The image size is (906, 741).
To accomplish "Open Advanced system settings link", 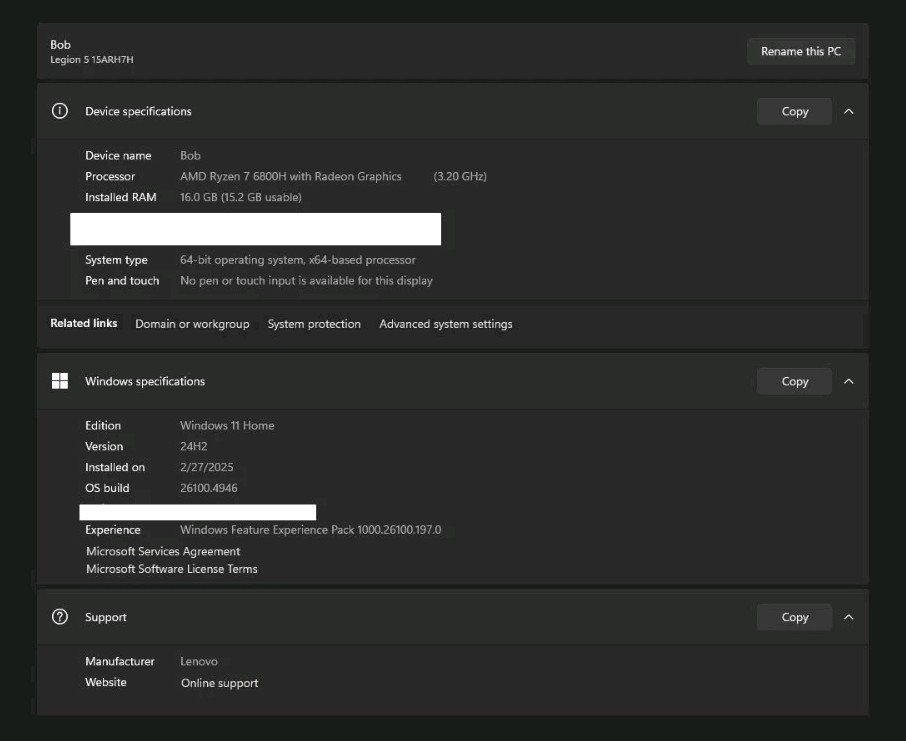I will pos(445,324).
